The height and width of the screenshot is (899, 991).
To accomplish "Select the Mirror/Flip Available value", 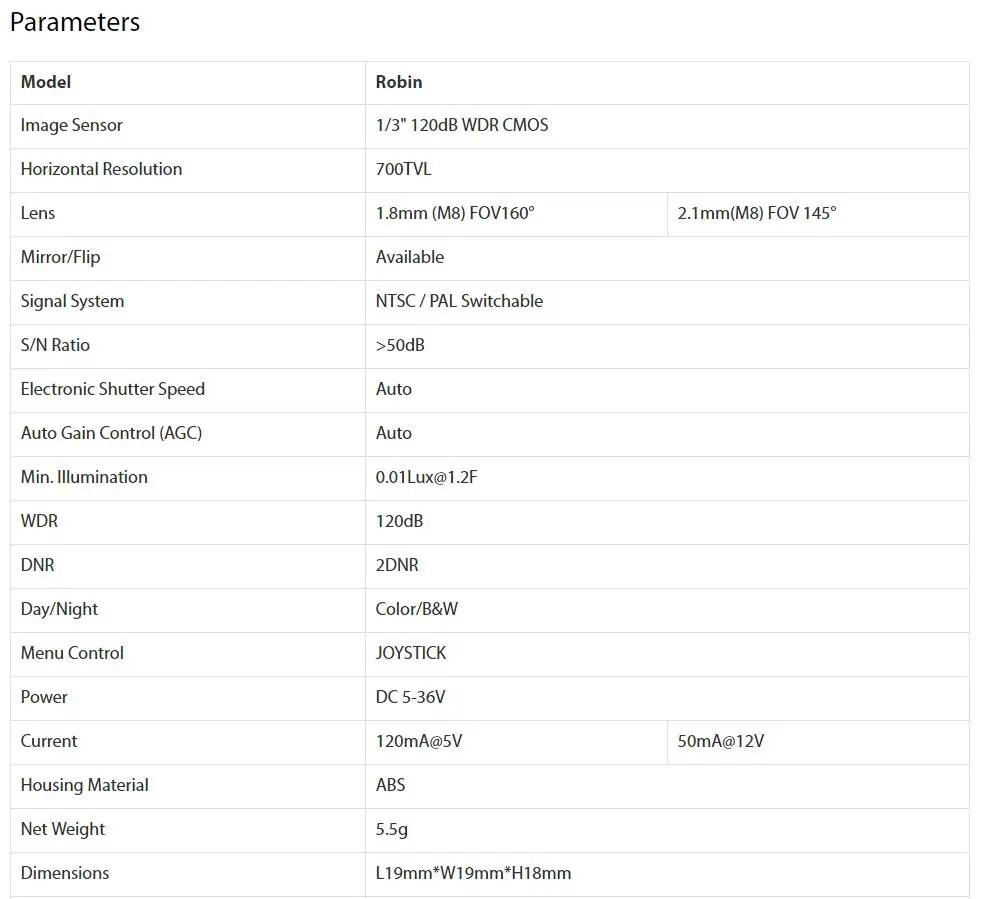I will click(x=410, y=257).
